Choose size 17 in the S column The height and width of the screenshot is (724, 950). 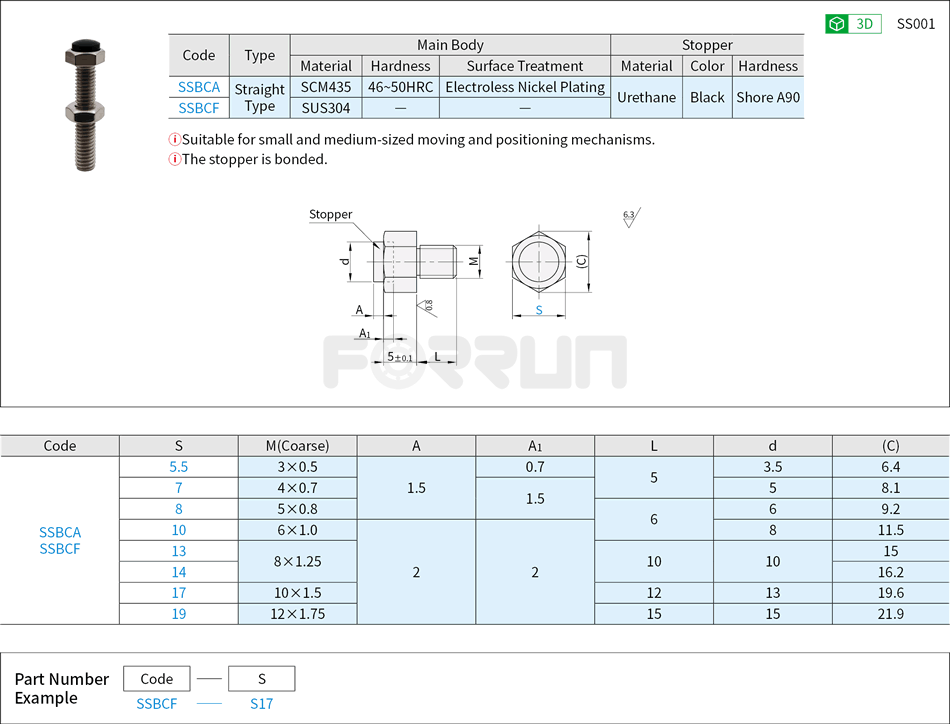pos(178,593)
